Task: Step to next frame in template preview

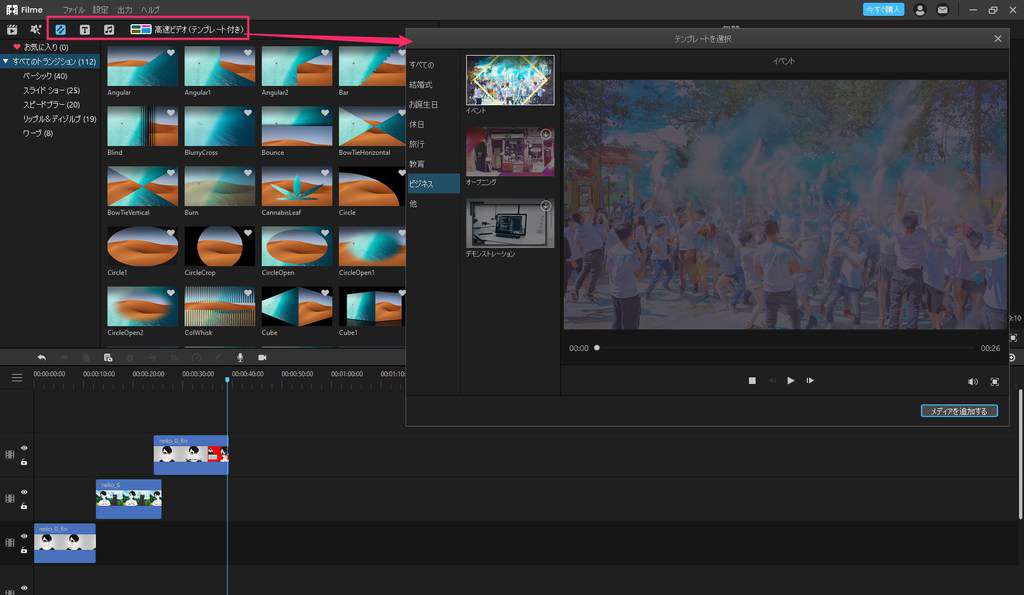Action: pos(810,381)
